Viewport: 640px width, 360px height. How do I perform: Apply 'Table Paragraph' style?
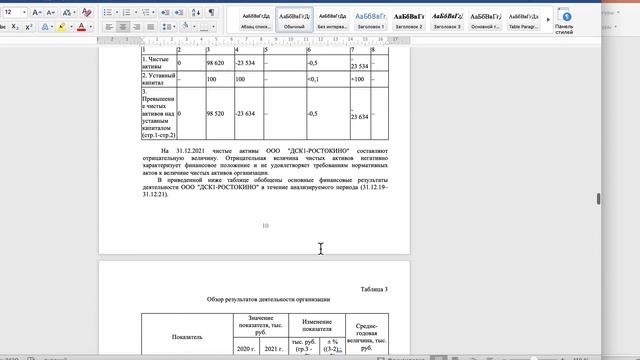click(x=523, y=20)
